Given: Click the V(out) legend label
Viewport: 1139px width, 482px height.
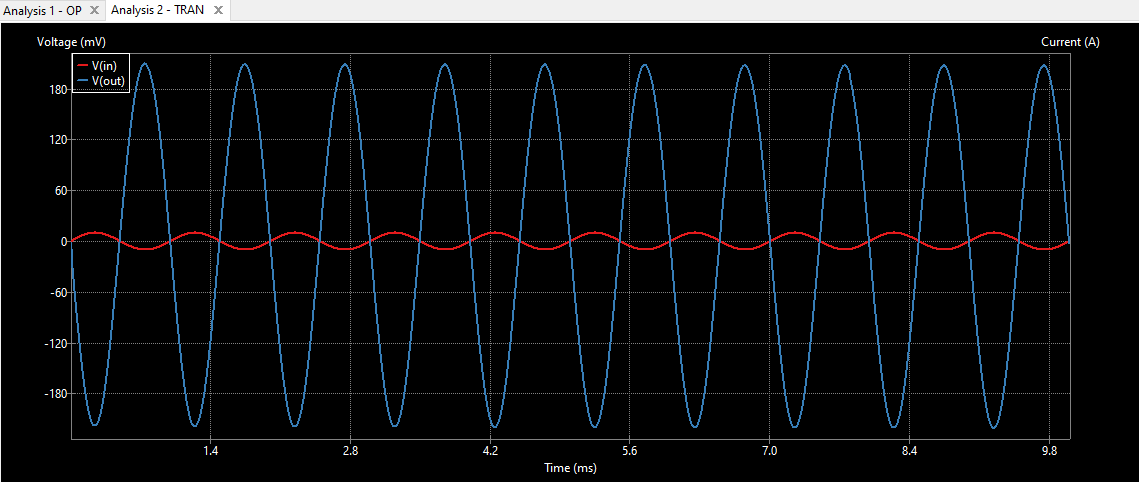Looking at the screenshot, I should tap(110, 81).
